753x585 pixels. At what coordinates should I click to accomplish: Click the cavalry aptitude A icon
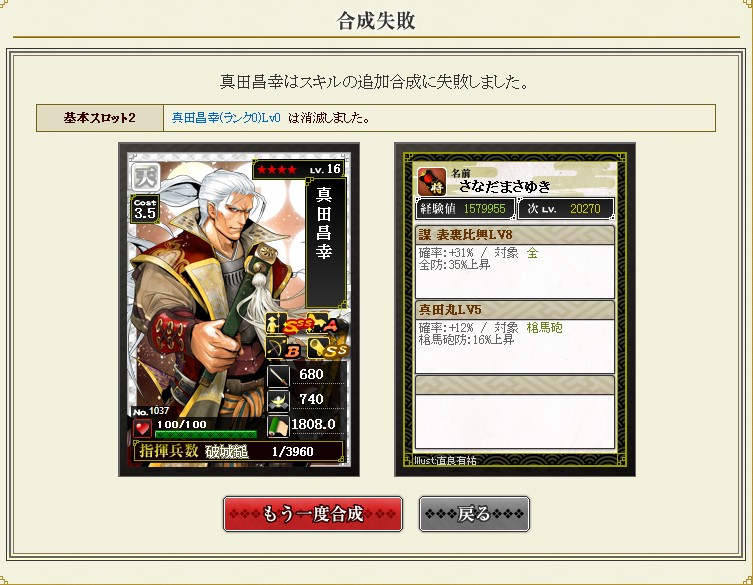(323, 324)
